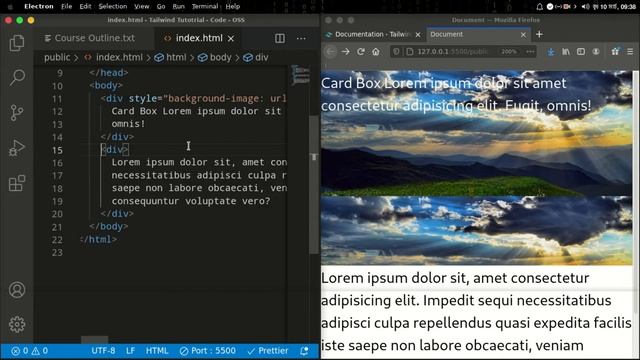
Task: Select the index.html editor tab
Action: [x=198, y=38]
